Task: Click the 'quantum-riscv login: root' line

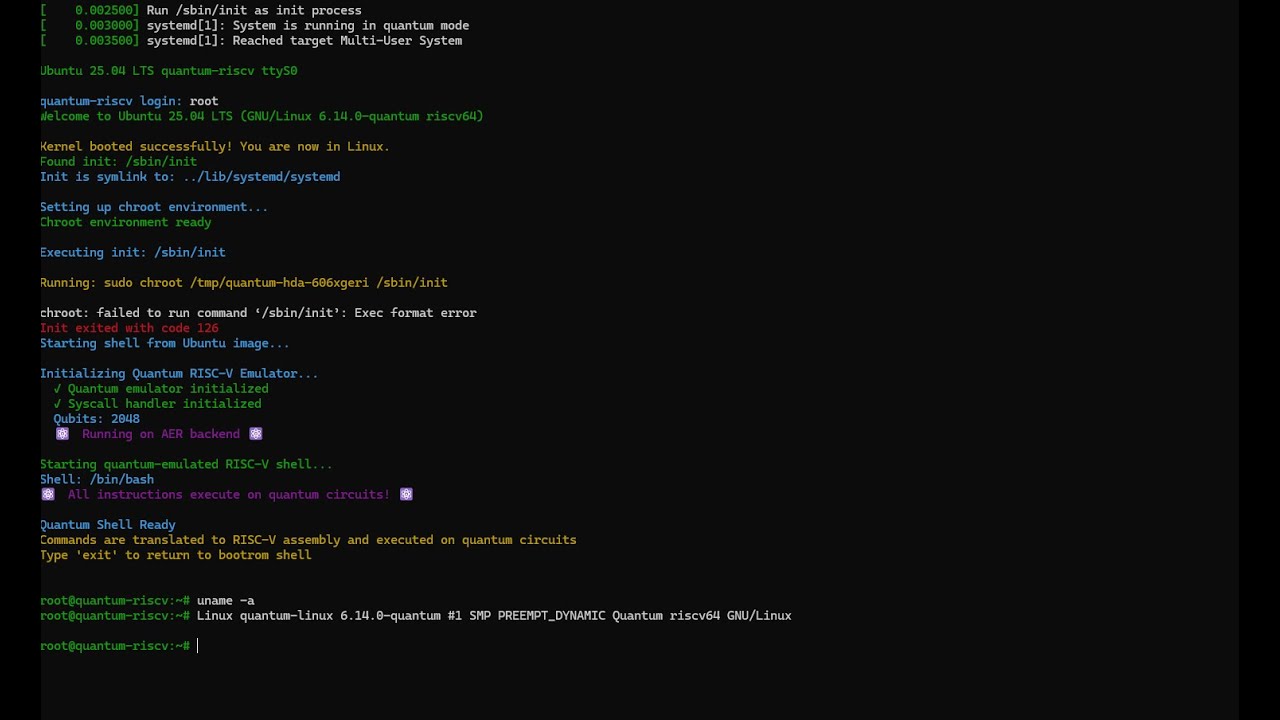Action: tap(129, 101)
